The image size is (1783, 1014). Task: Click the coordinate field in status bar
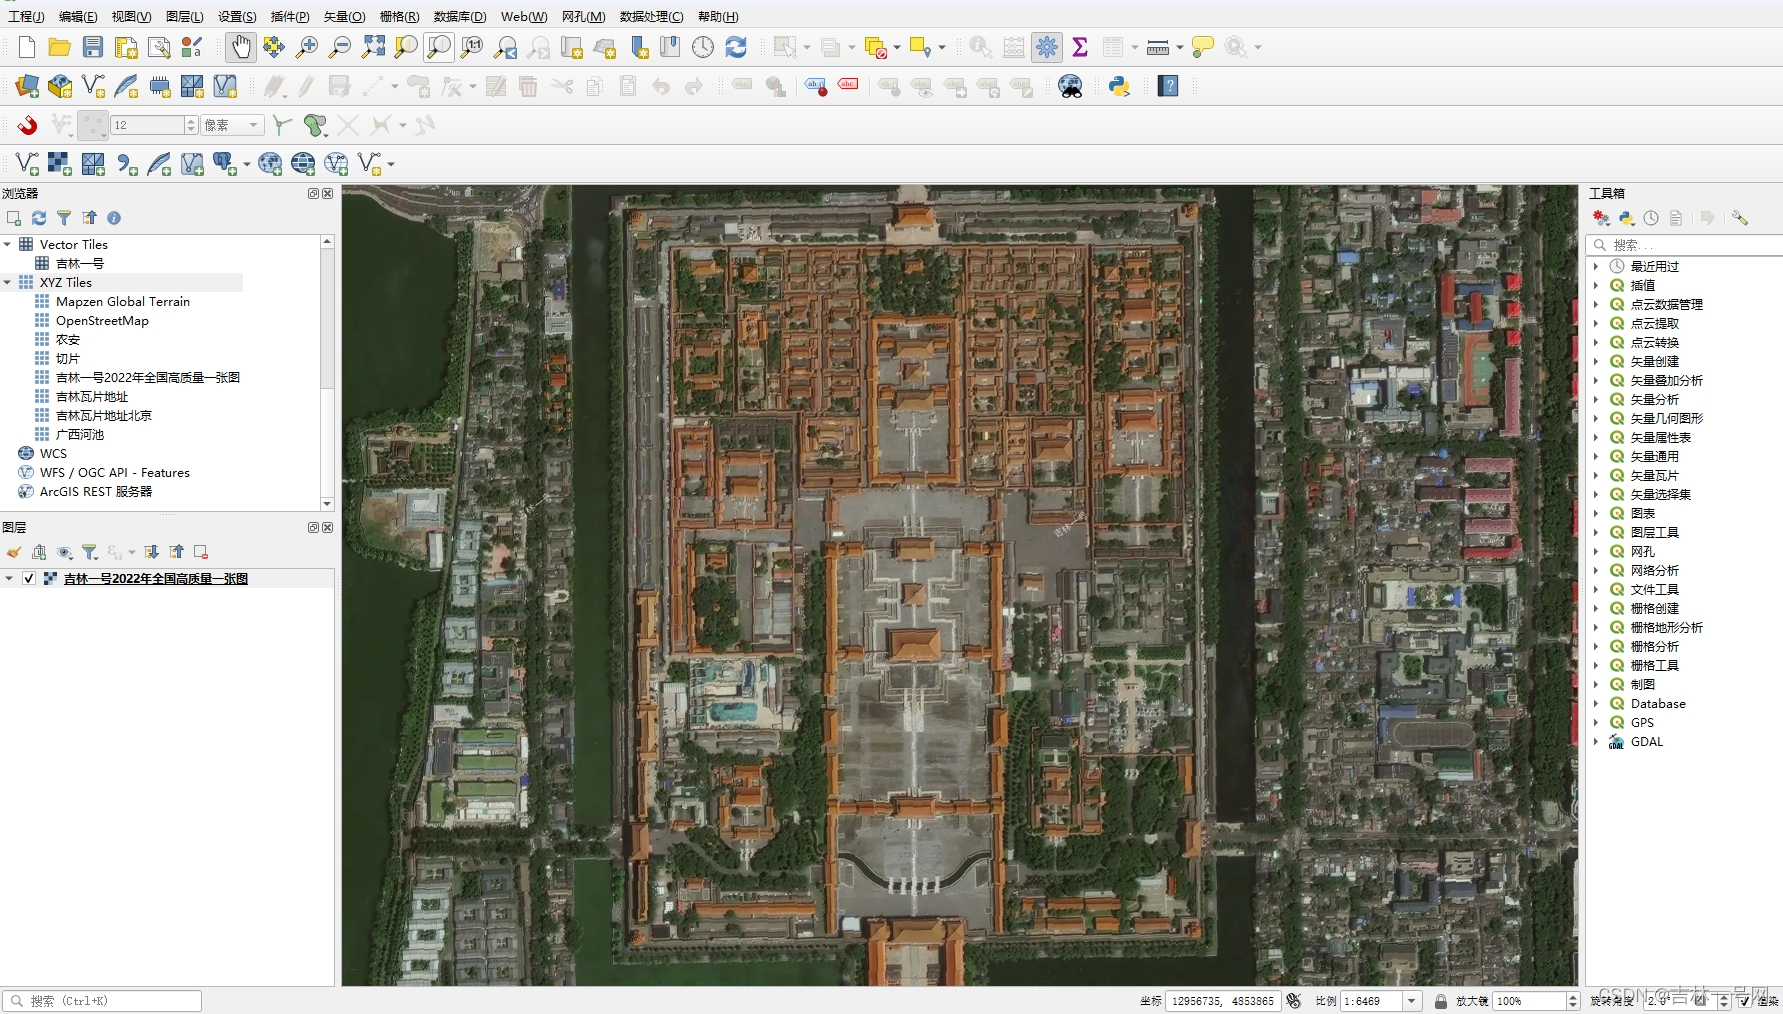tap(1222, 1001)
